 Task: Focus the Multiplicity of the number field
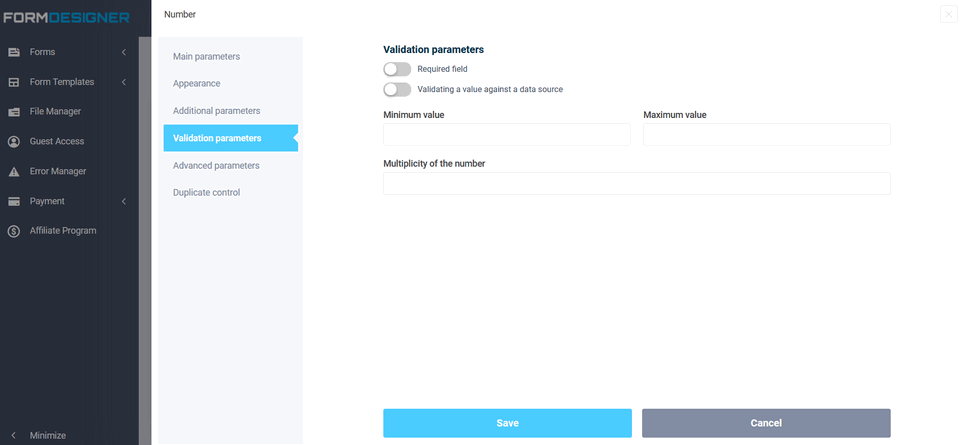pyautogui.click(x=636, y=183)
